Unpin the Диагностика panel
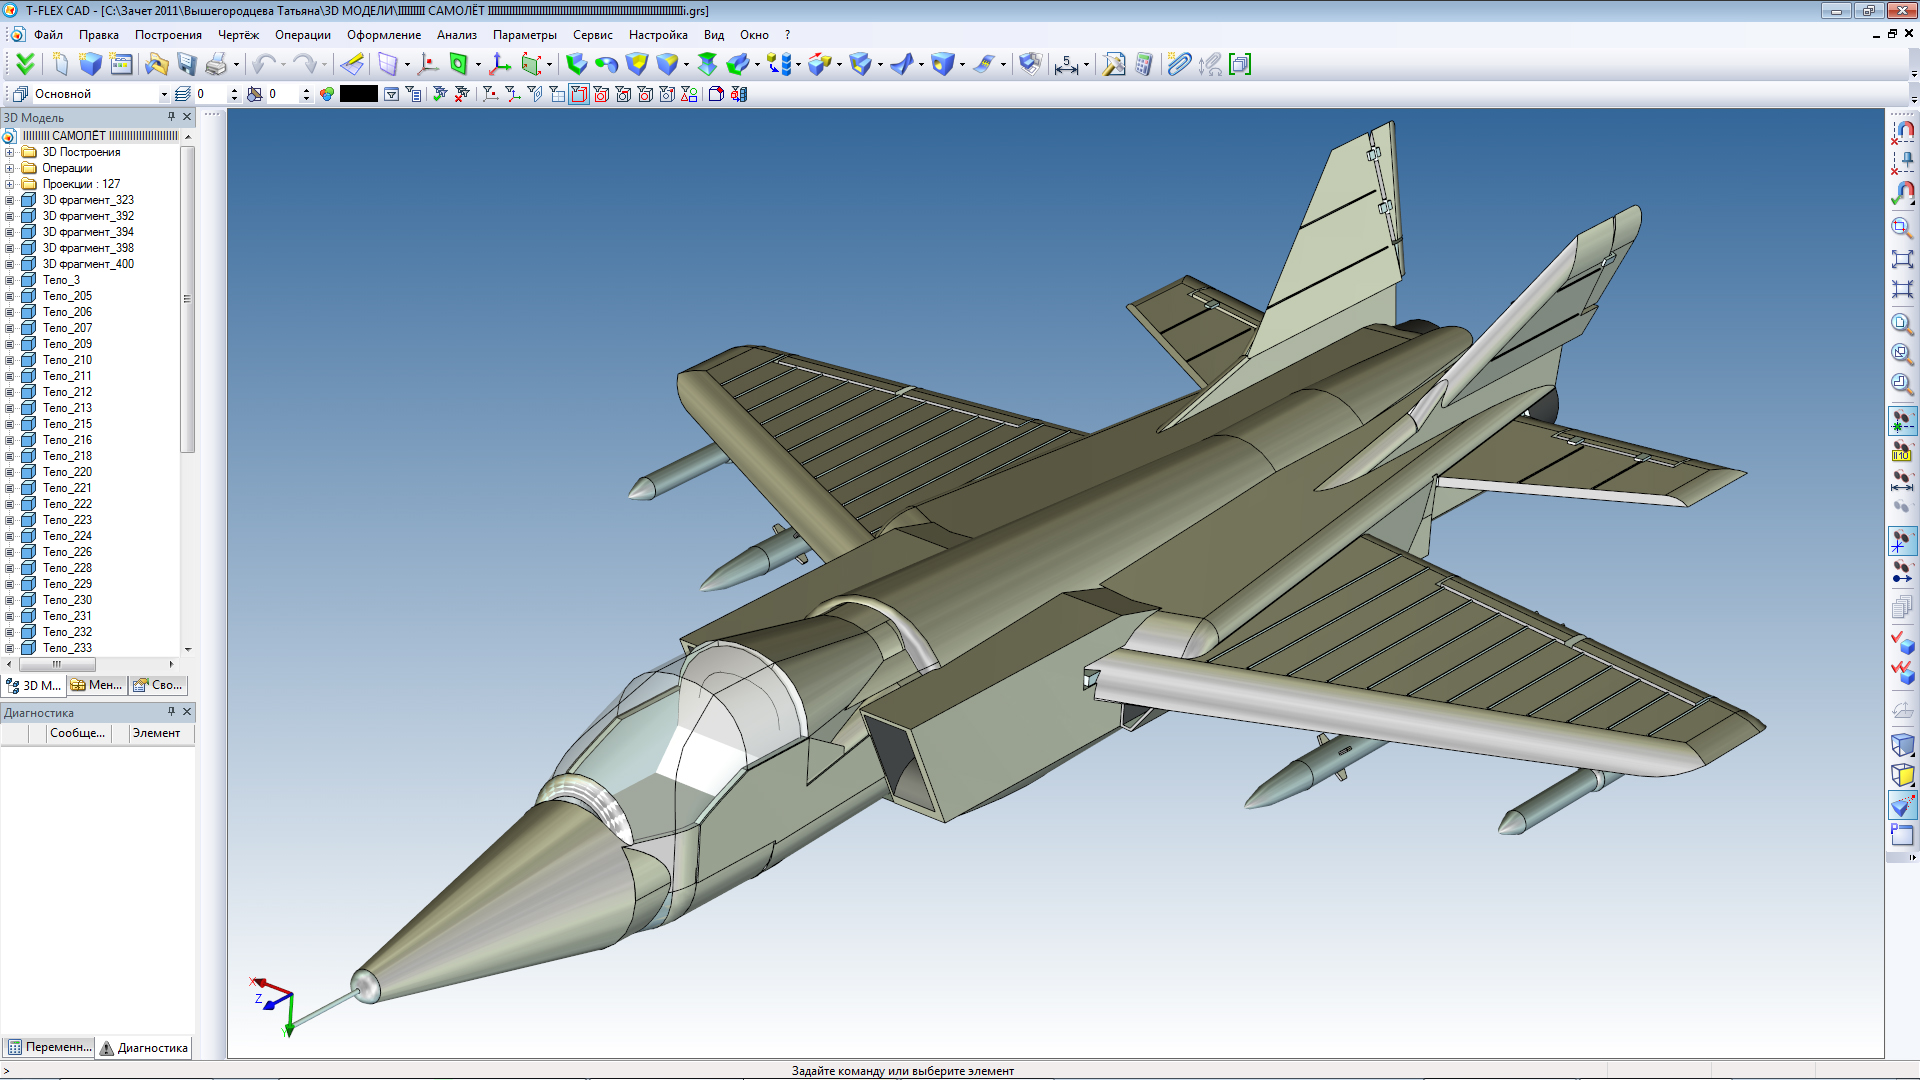This screenshot has height=1080, width=1920. 170,712
